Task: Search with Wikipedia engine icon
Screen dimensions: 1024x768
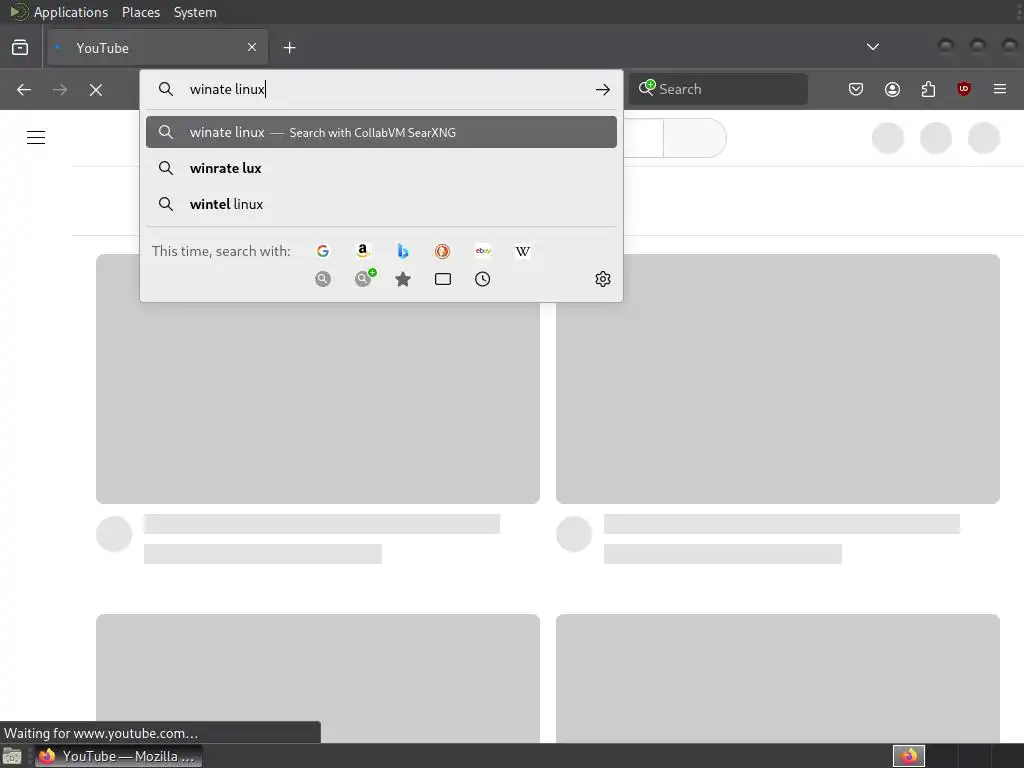Action: pyautogui.click(x=522, y=251)
